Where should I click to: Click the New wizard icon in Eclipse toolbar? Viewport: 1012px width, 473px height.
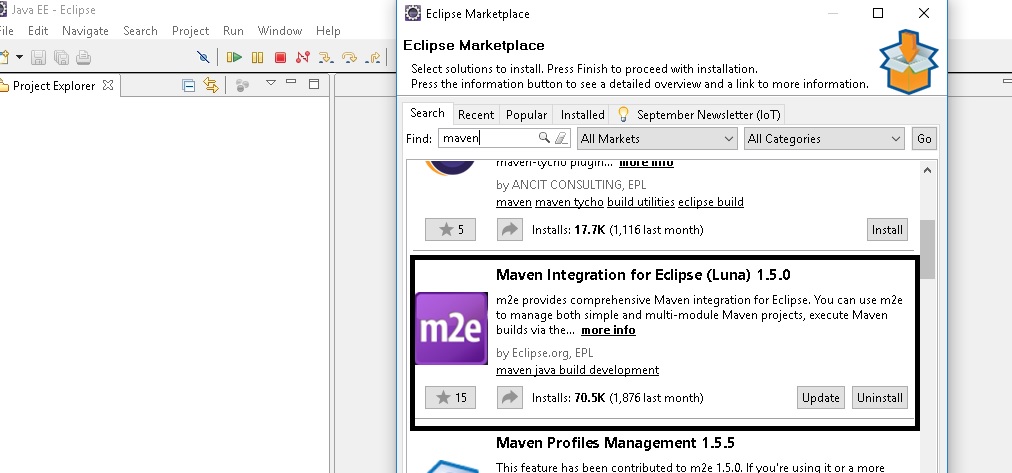coord(4,57)
